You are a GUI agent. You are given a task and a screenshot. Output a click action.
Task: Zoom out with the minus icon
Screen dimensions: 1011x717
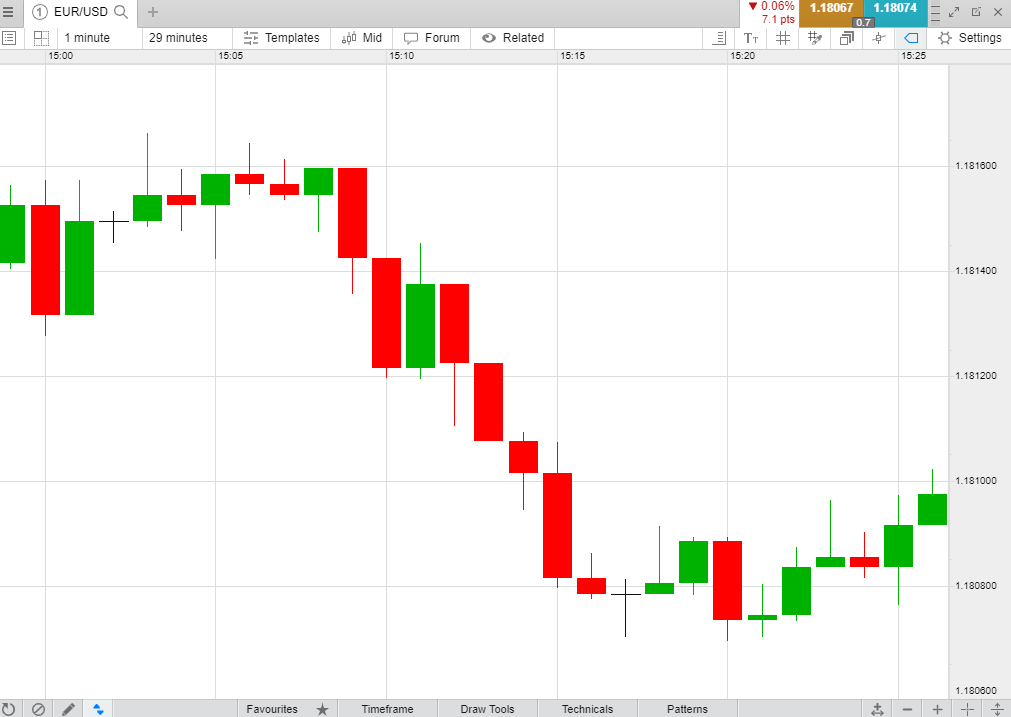pyautogui.click(x=907, y=709)
